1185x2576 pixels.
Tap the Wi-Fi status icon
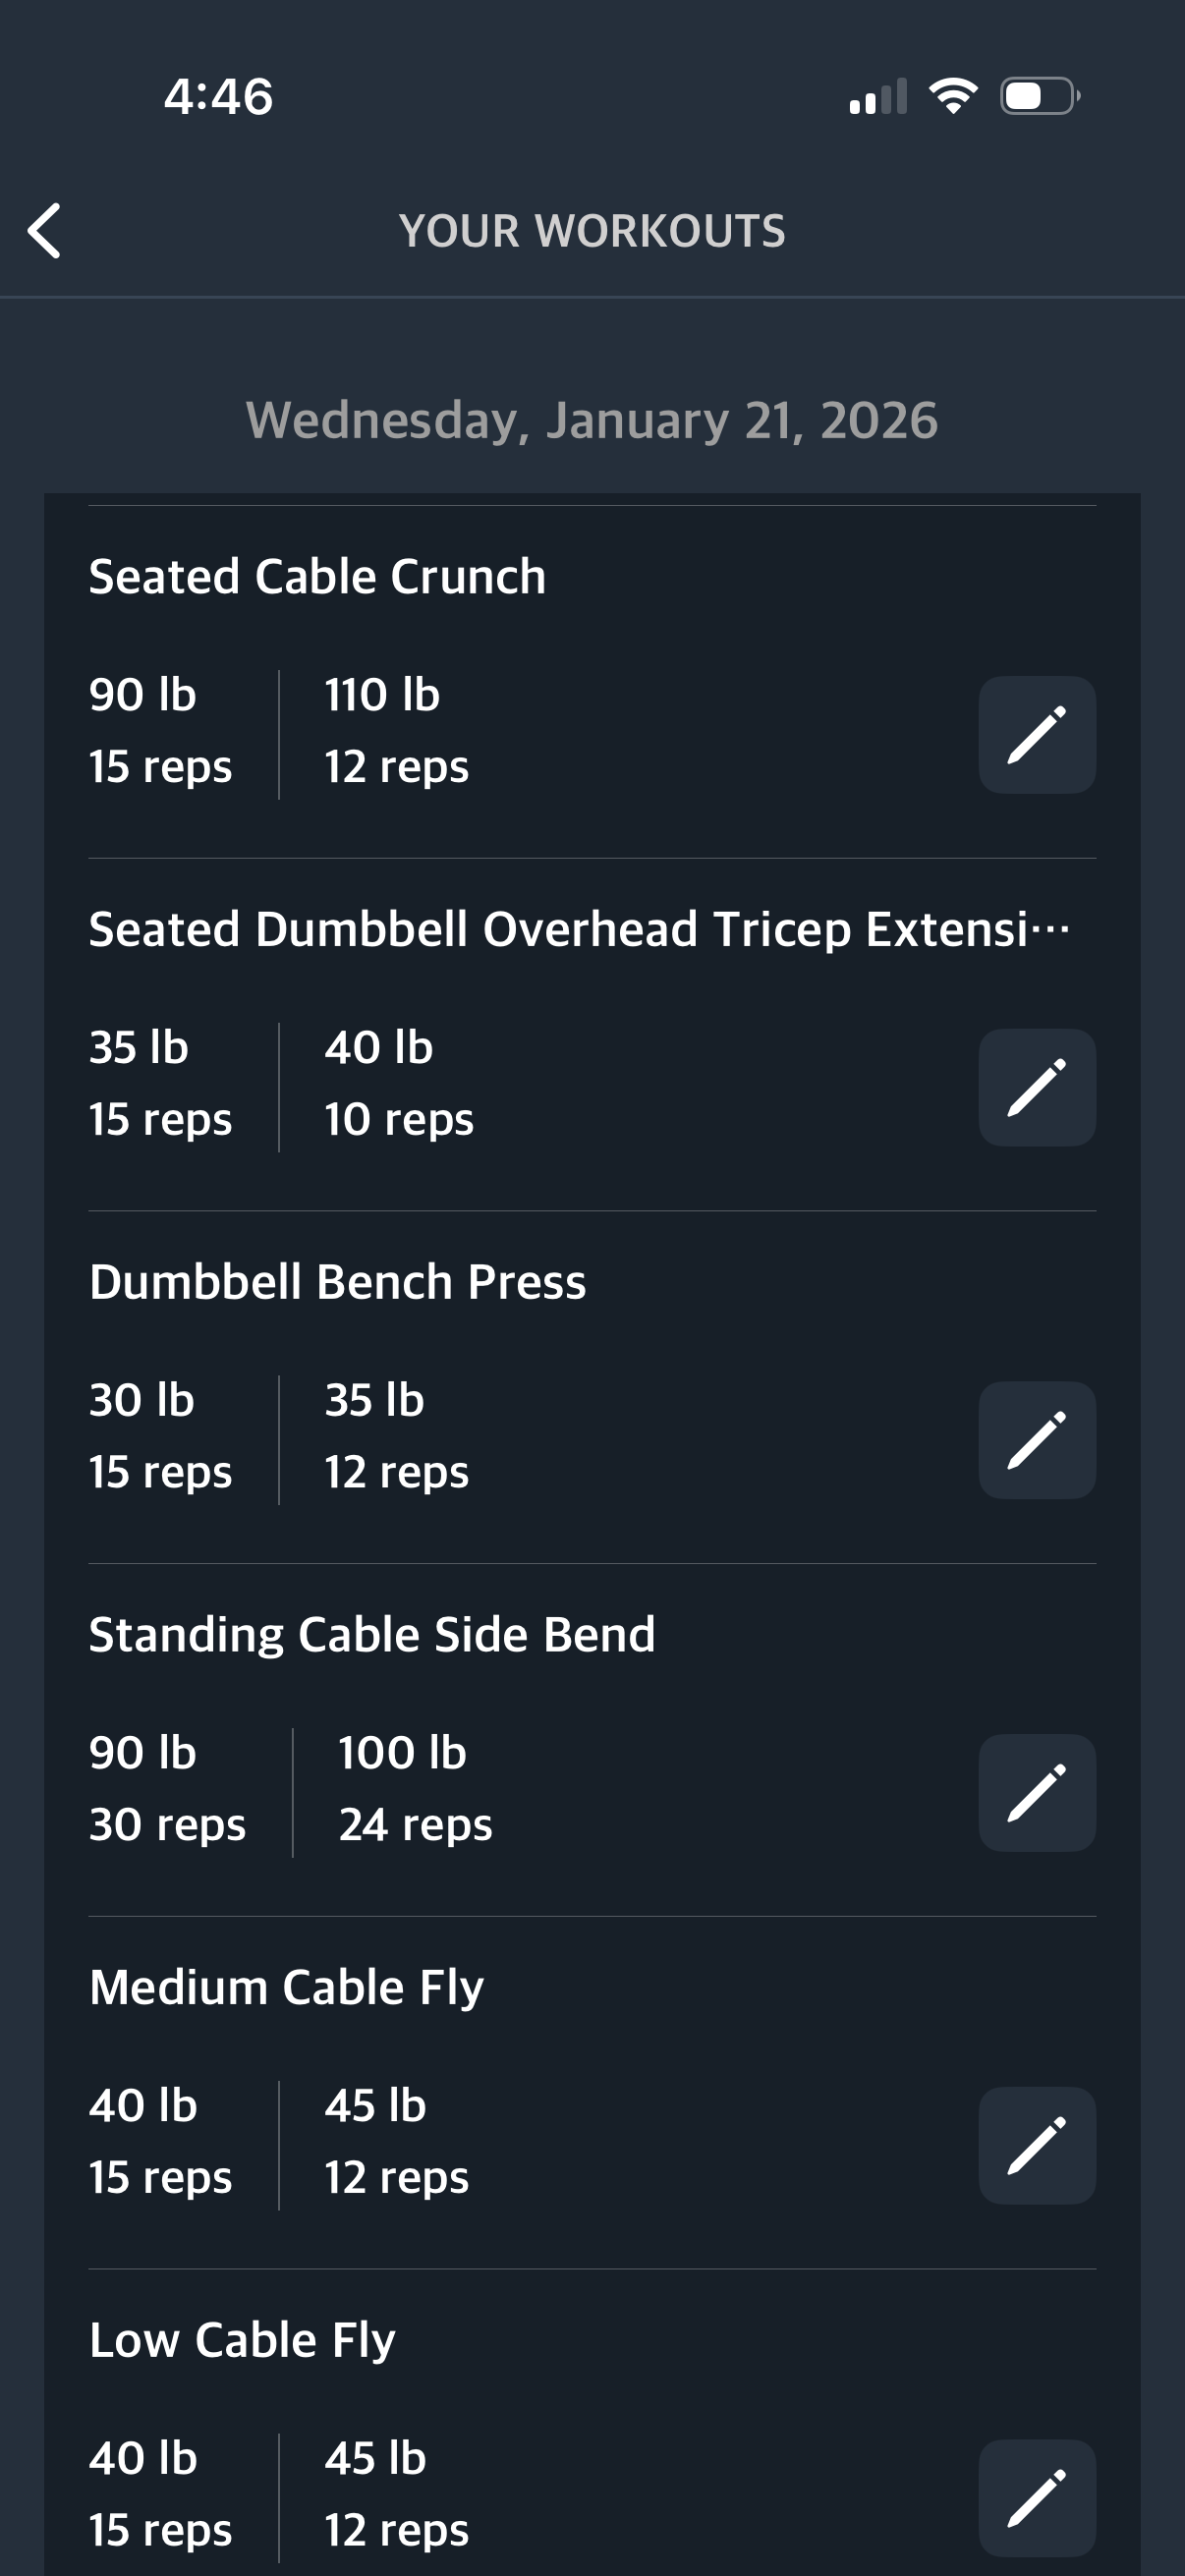pos(953,96)
